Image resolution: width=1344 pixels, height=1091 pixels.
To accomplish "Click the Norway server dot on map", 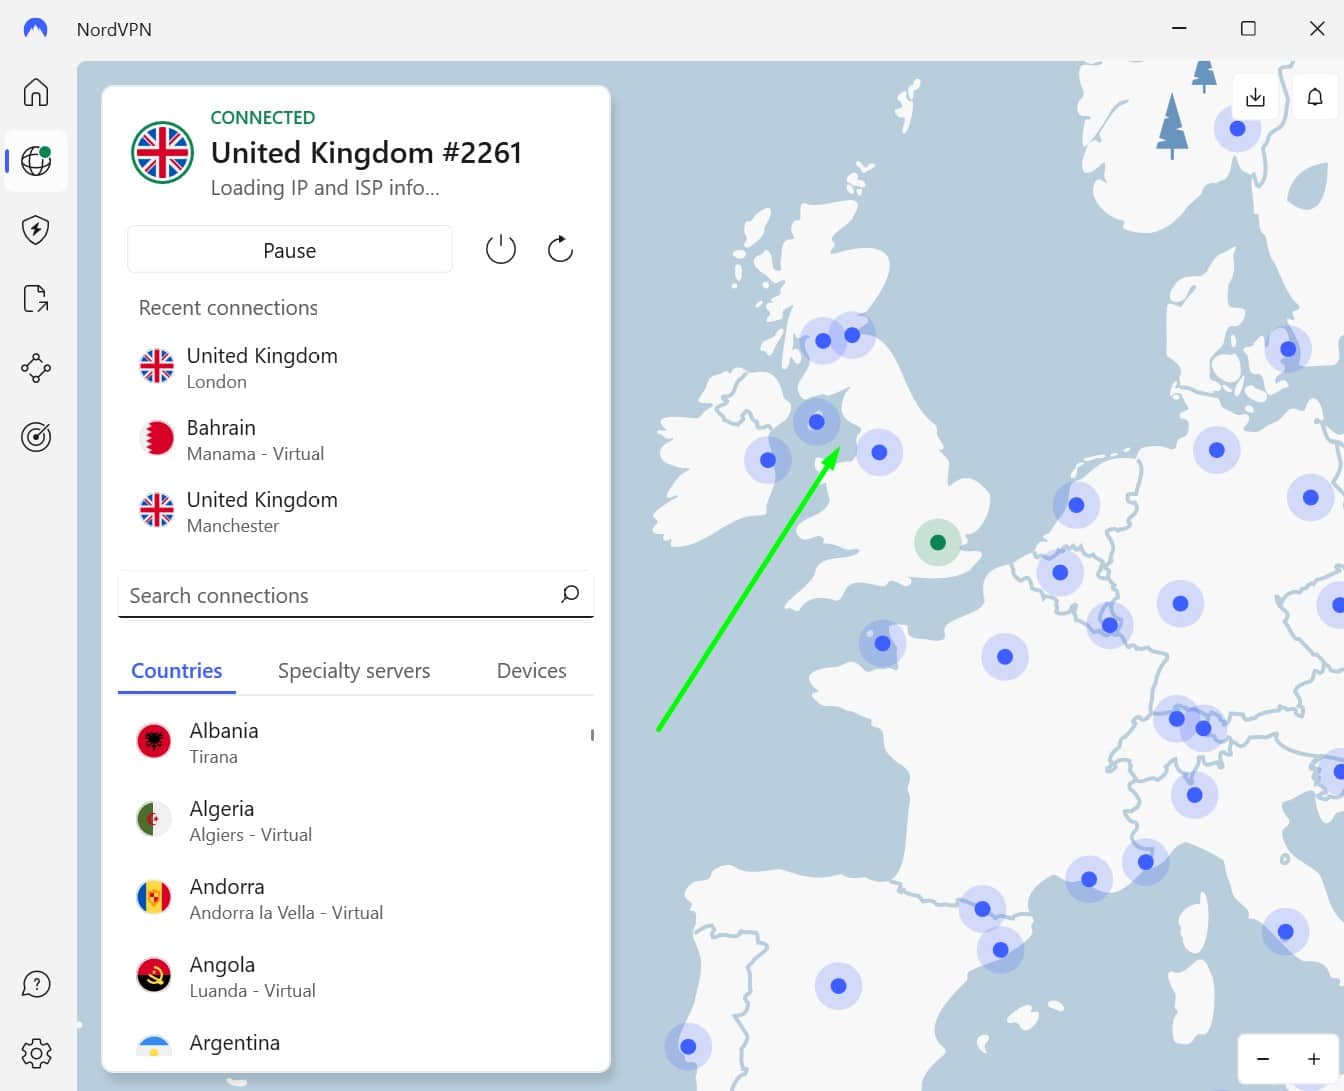I will coord(1237,128).
